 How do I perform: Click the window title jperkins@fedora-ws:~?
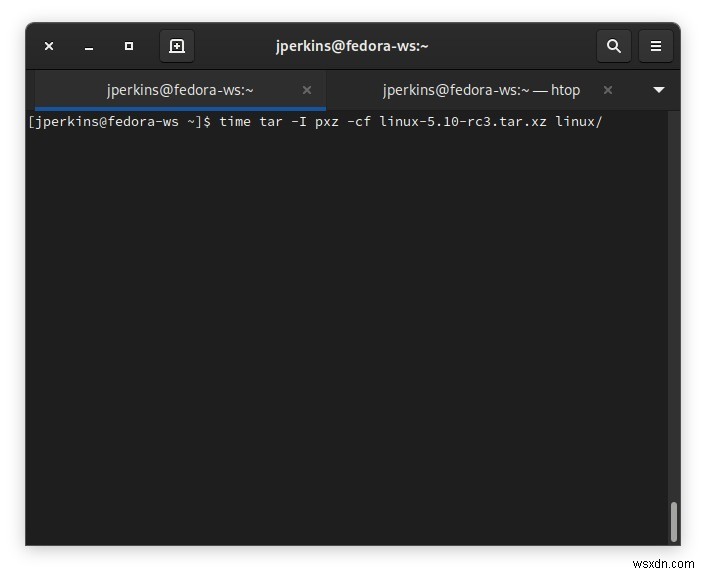tap(352, 46)
